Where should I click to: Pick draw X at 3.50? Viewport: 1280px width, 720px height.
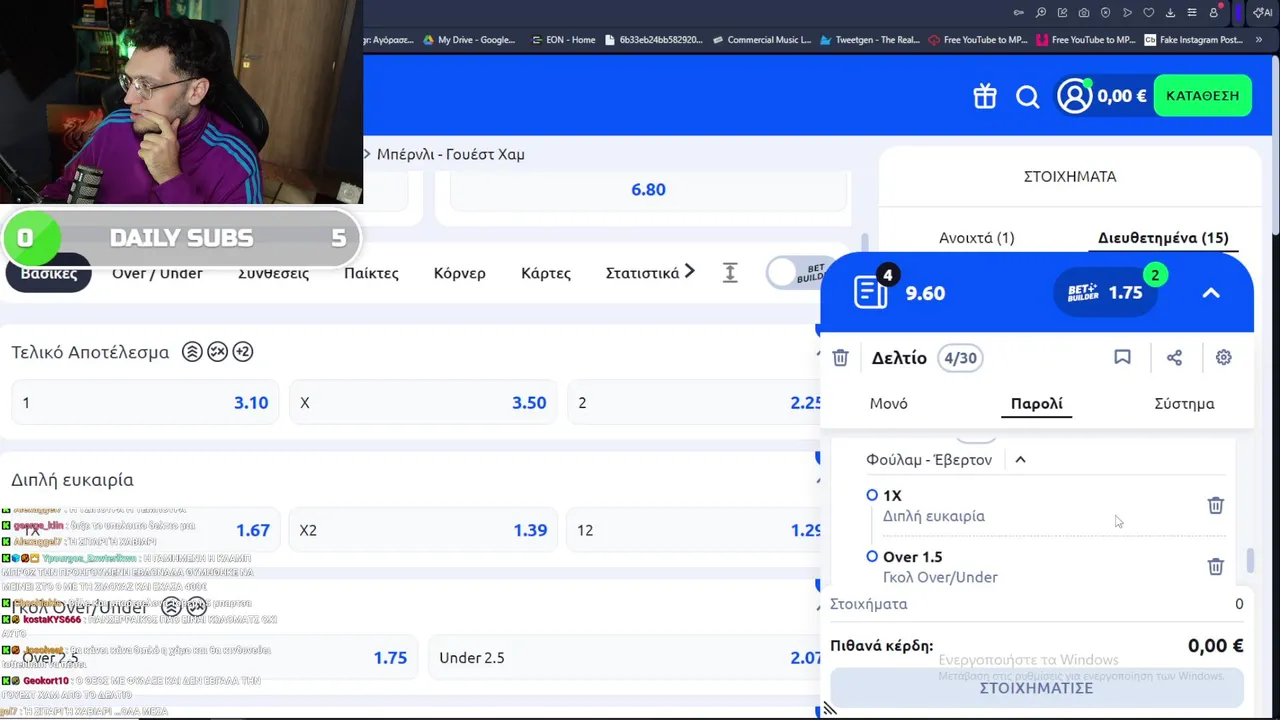click(x=423, y=402)
